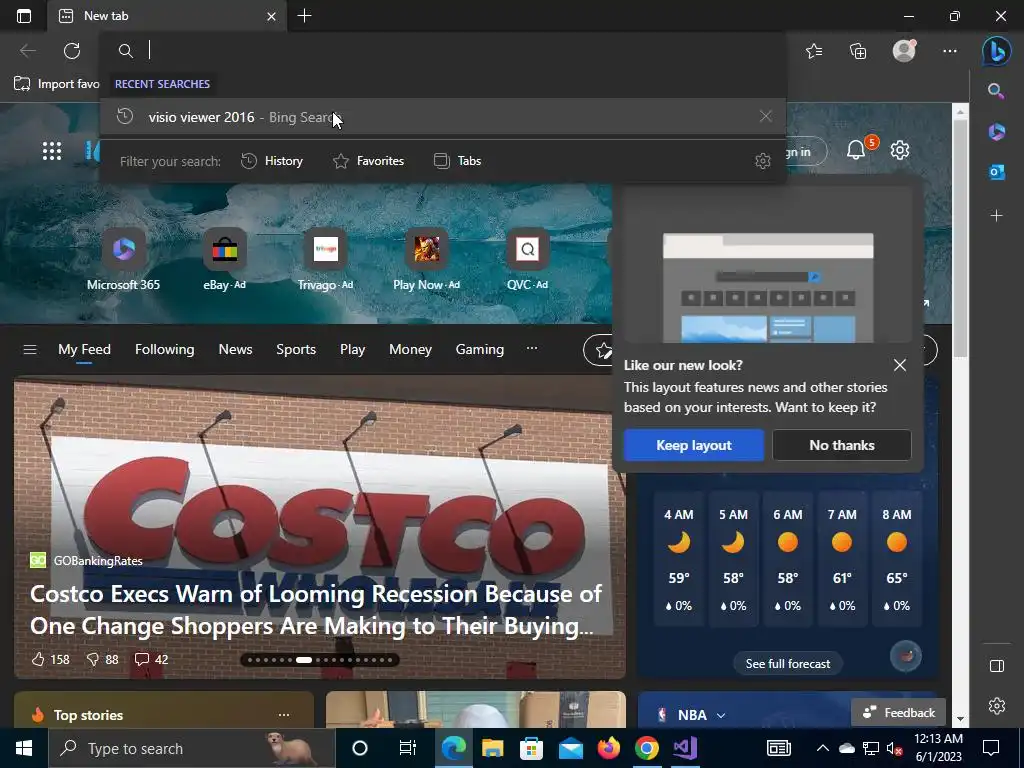Refresh the page with reload icon
The image size is (1024, 768).
pos(72,51)
